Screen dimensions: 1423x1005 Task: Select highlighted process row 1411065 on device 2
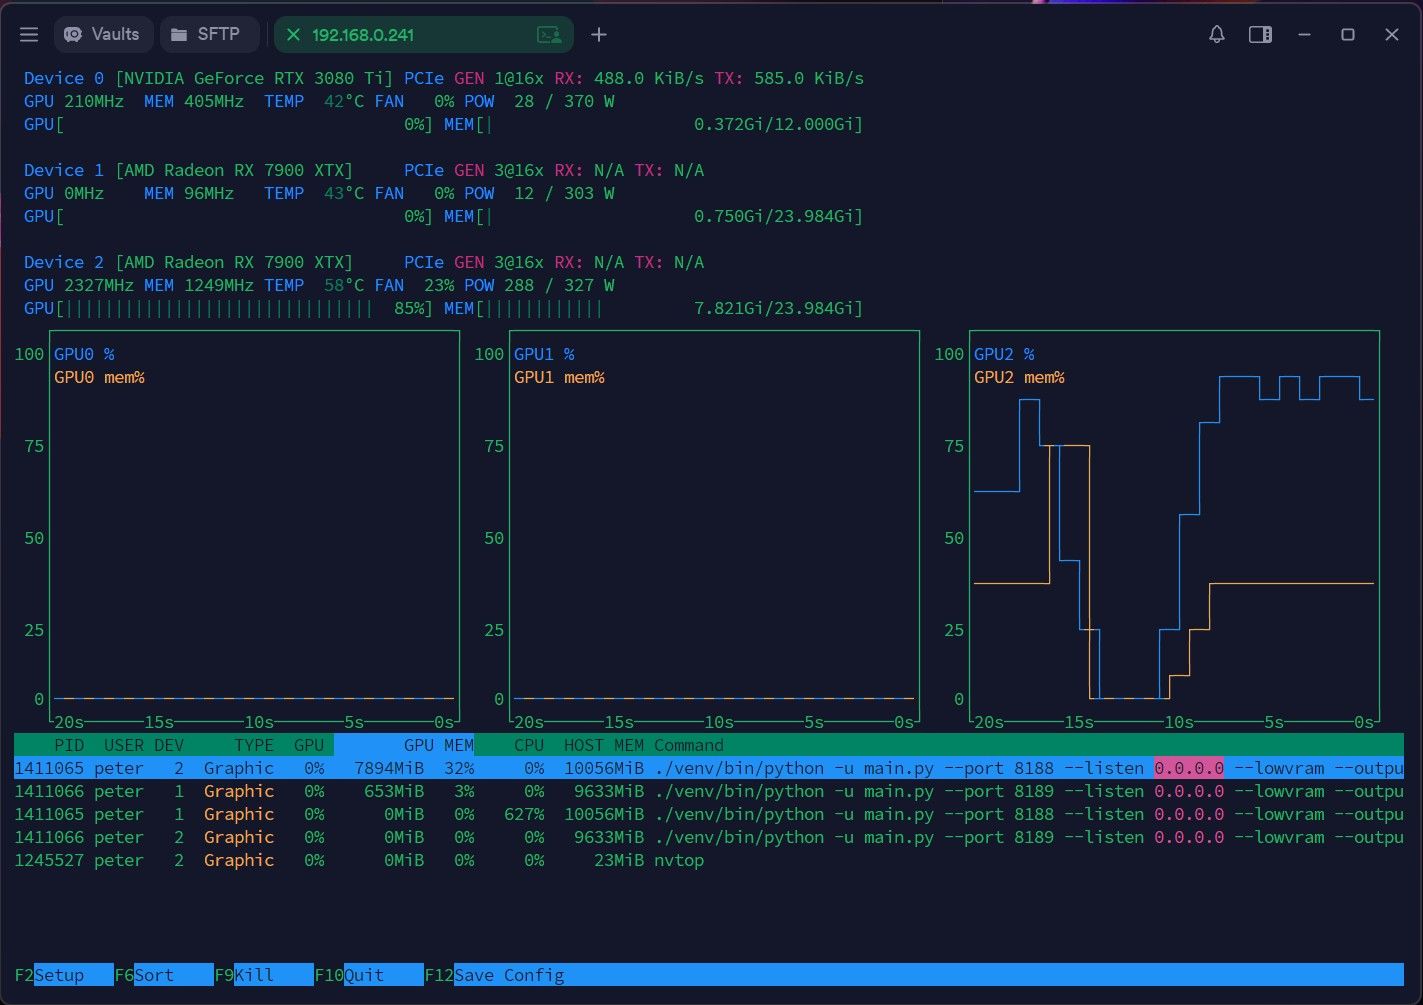(708, 768)
